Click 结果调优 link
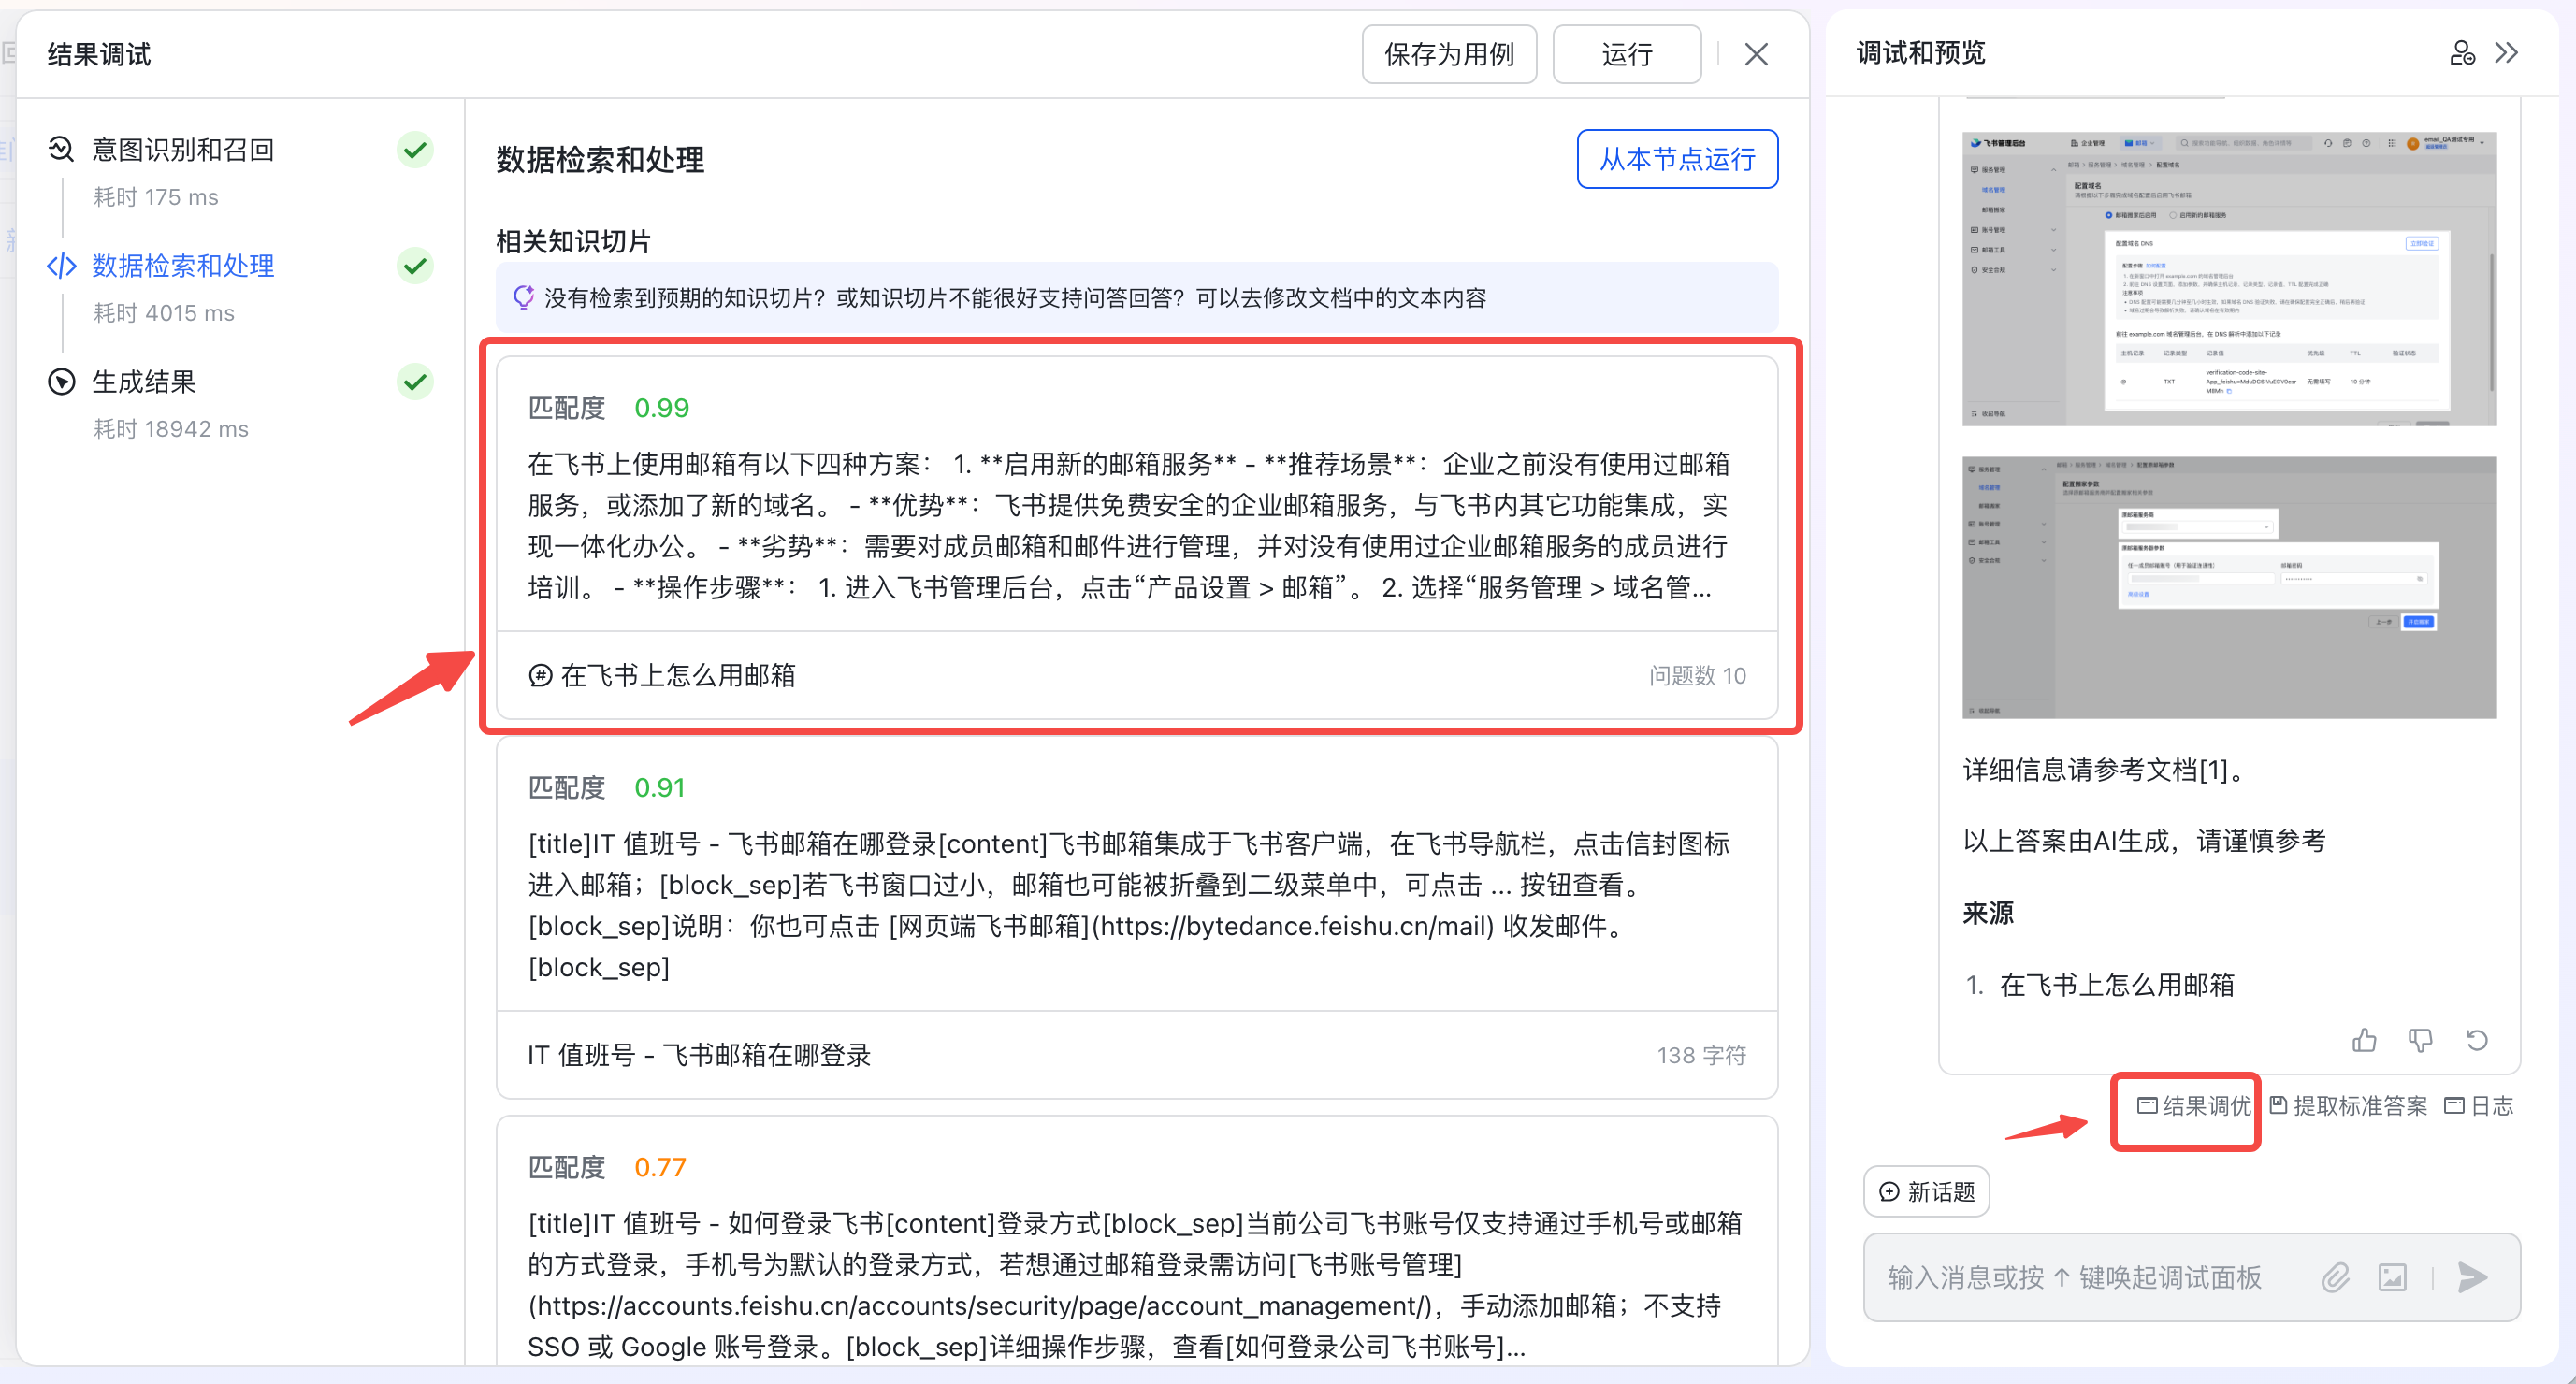Image resolution: width=2576 pixels, height=1384 pixels. tap(2194, 1106)
